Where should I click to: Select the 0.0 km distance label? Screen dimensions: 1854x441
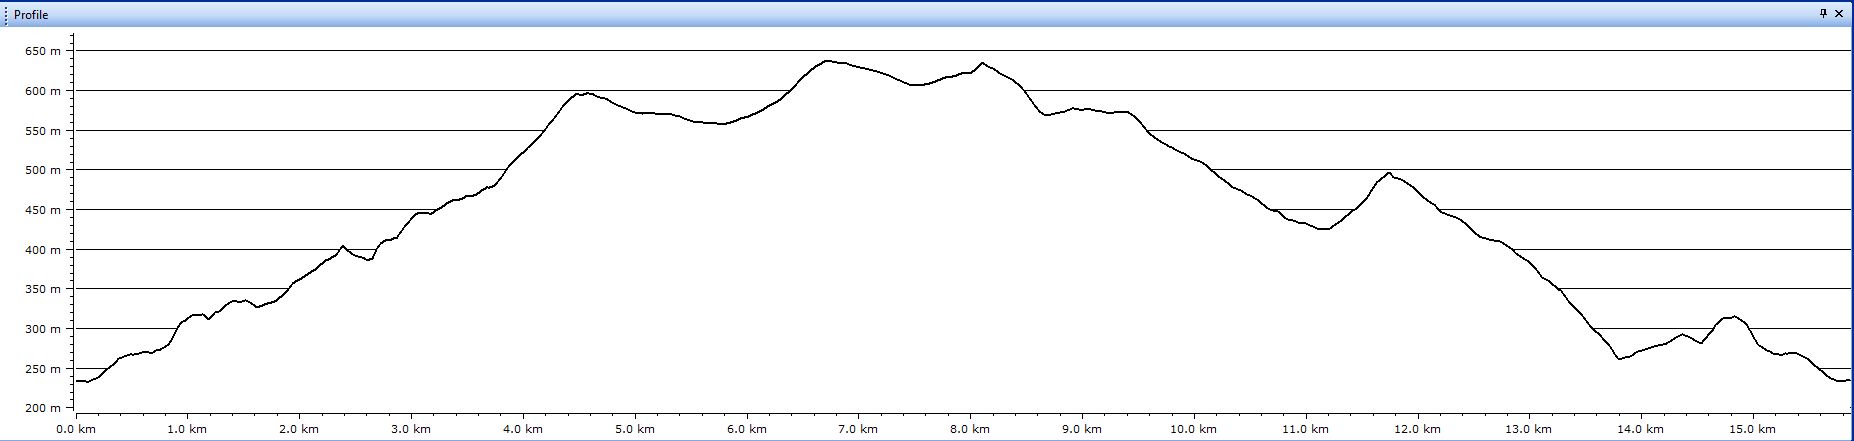(x=75, y=429)
